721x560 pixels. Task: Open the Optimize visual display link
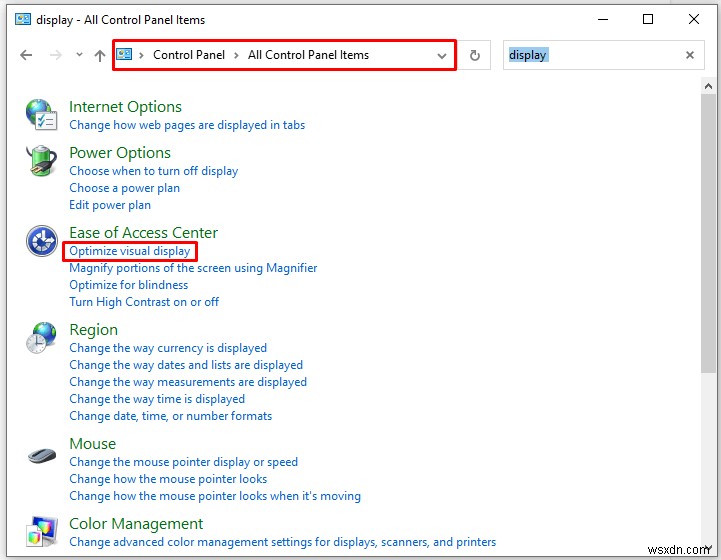click(x=129, y=251)
